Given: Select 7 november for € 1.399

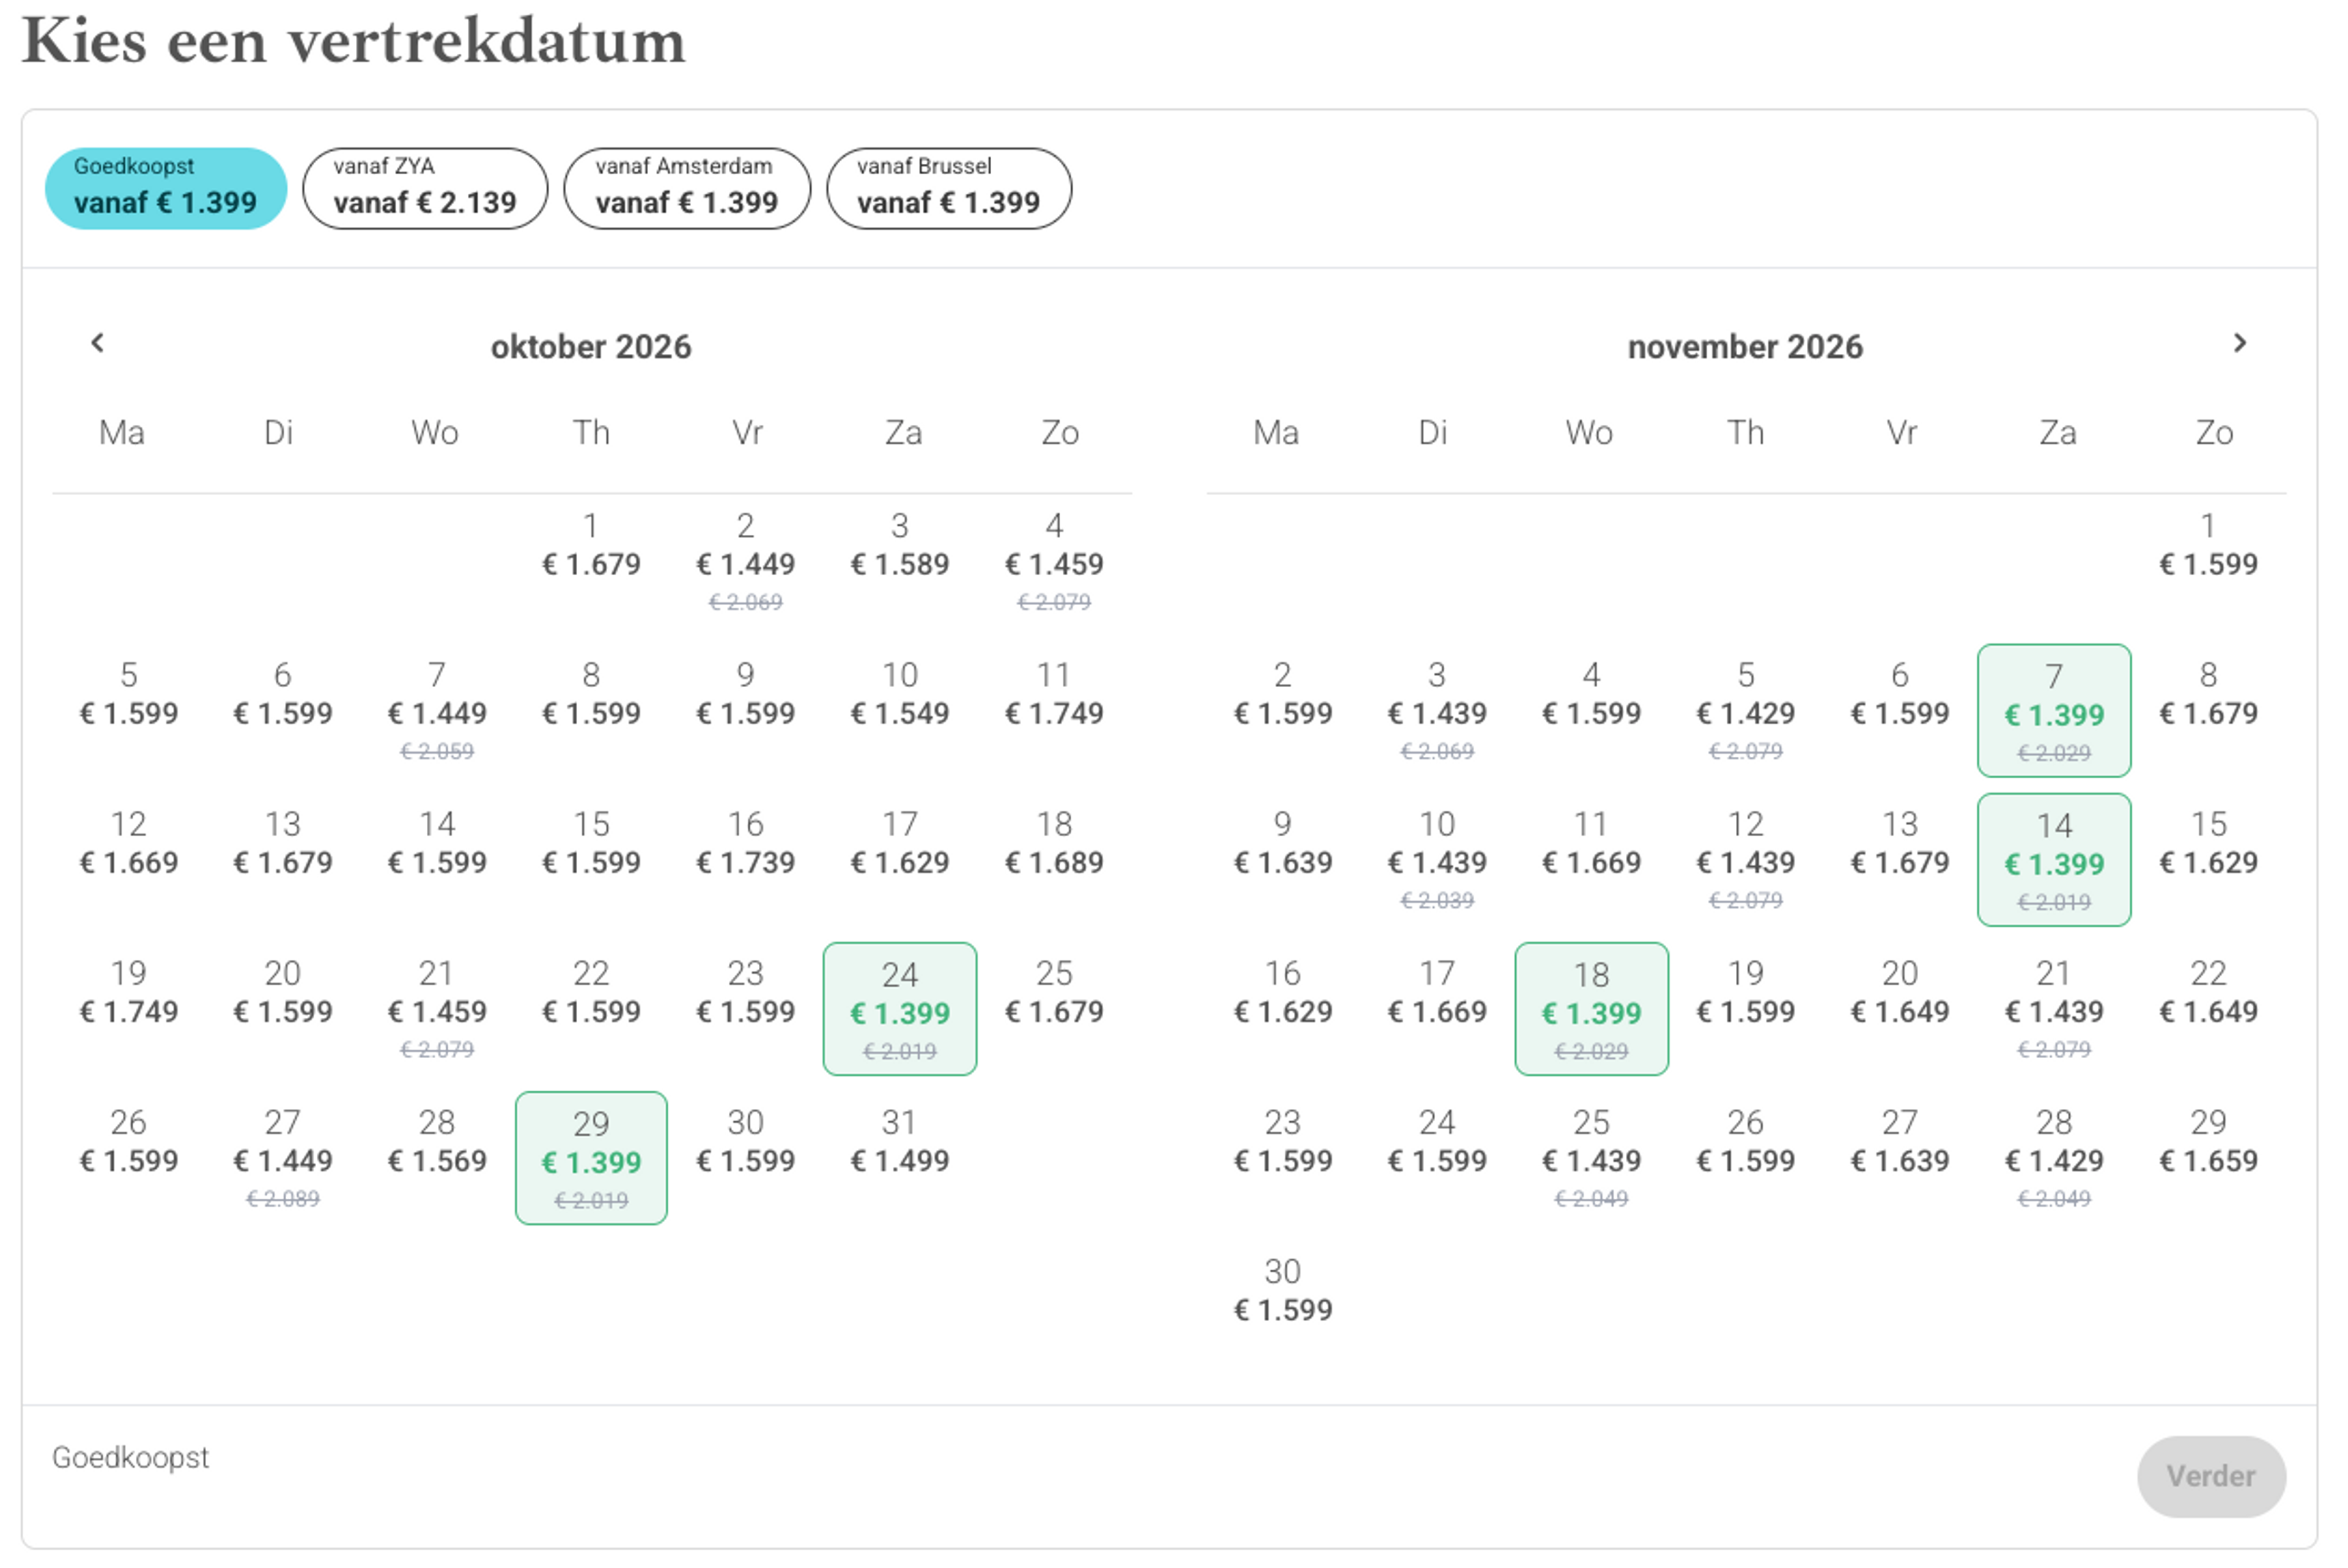Looking at the screenshot, I should (x=2054, y=710).
